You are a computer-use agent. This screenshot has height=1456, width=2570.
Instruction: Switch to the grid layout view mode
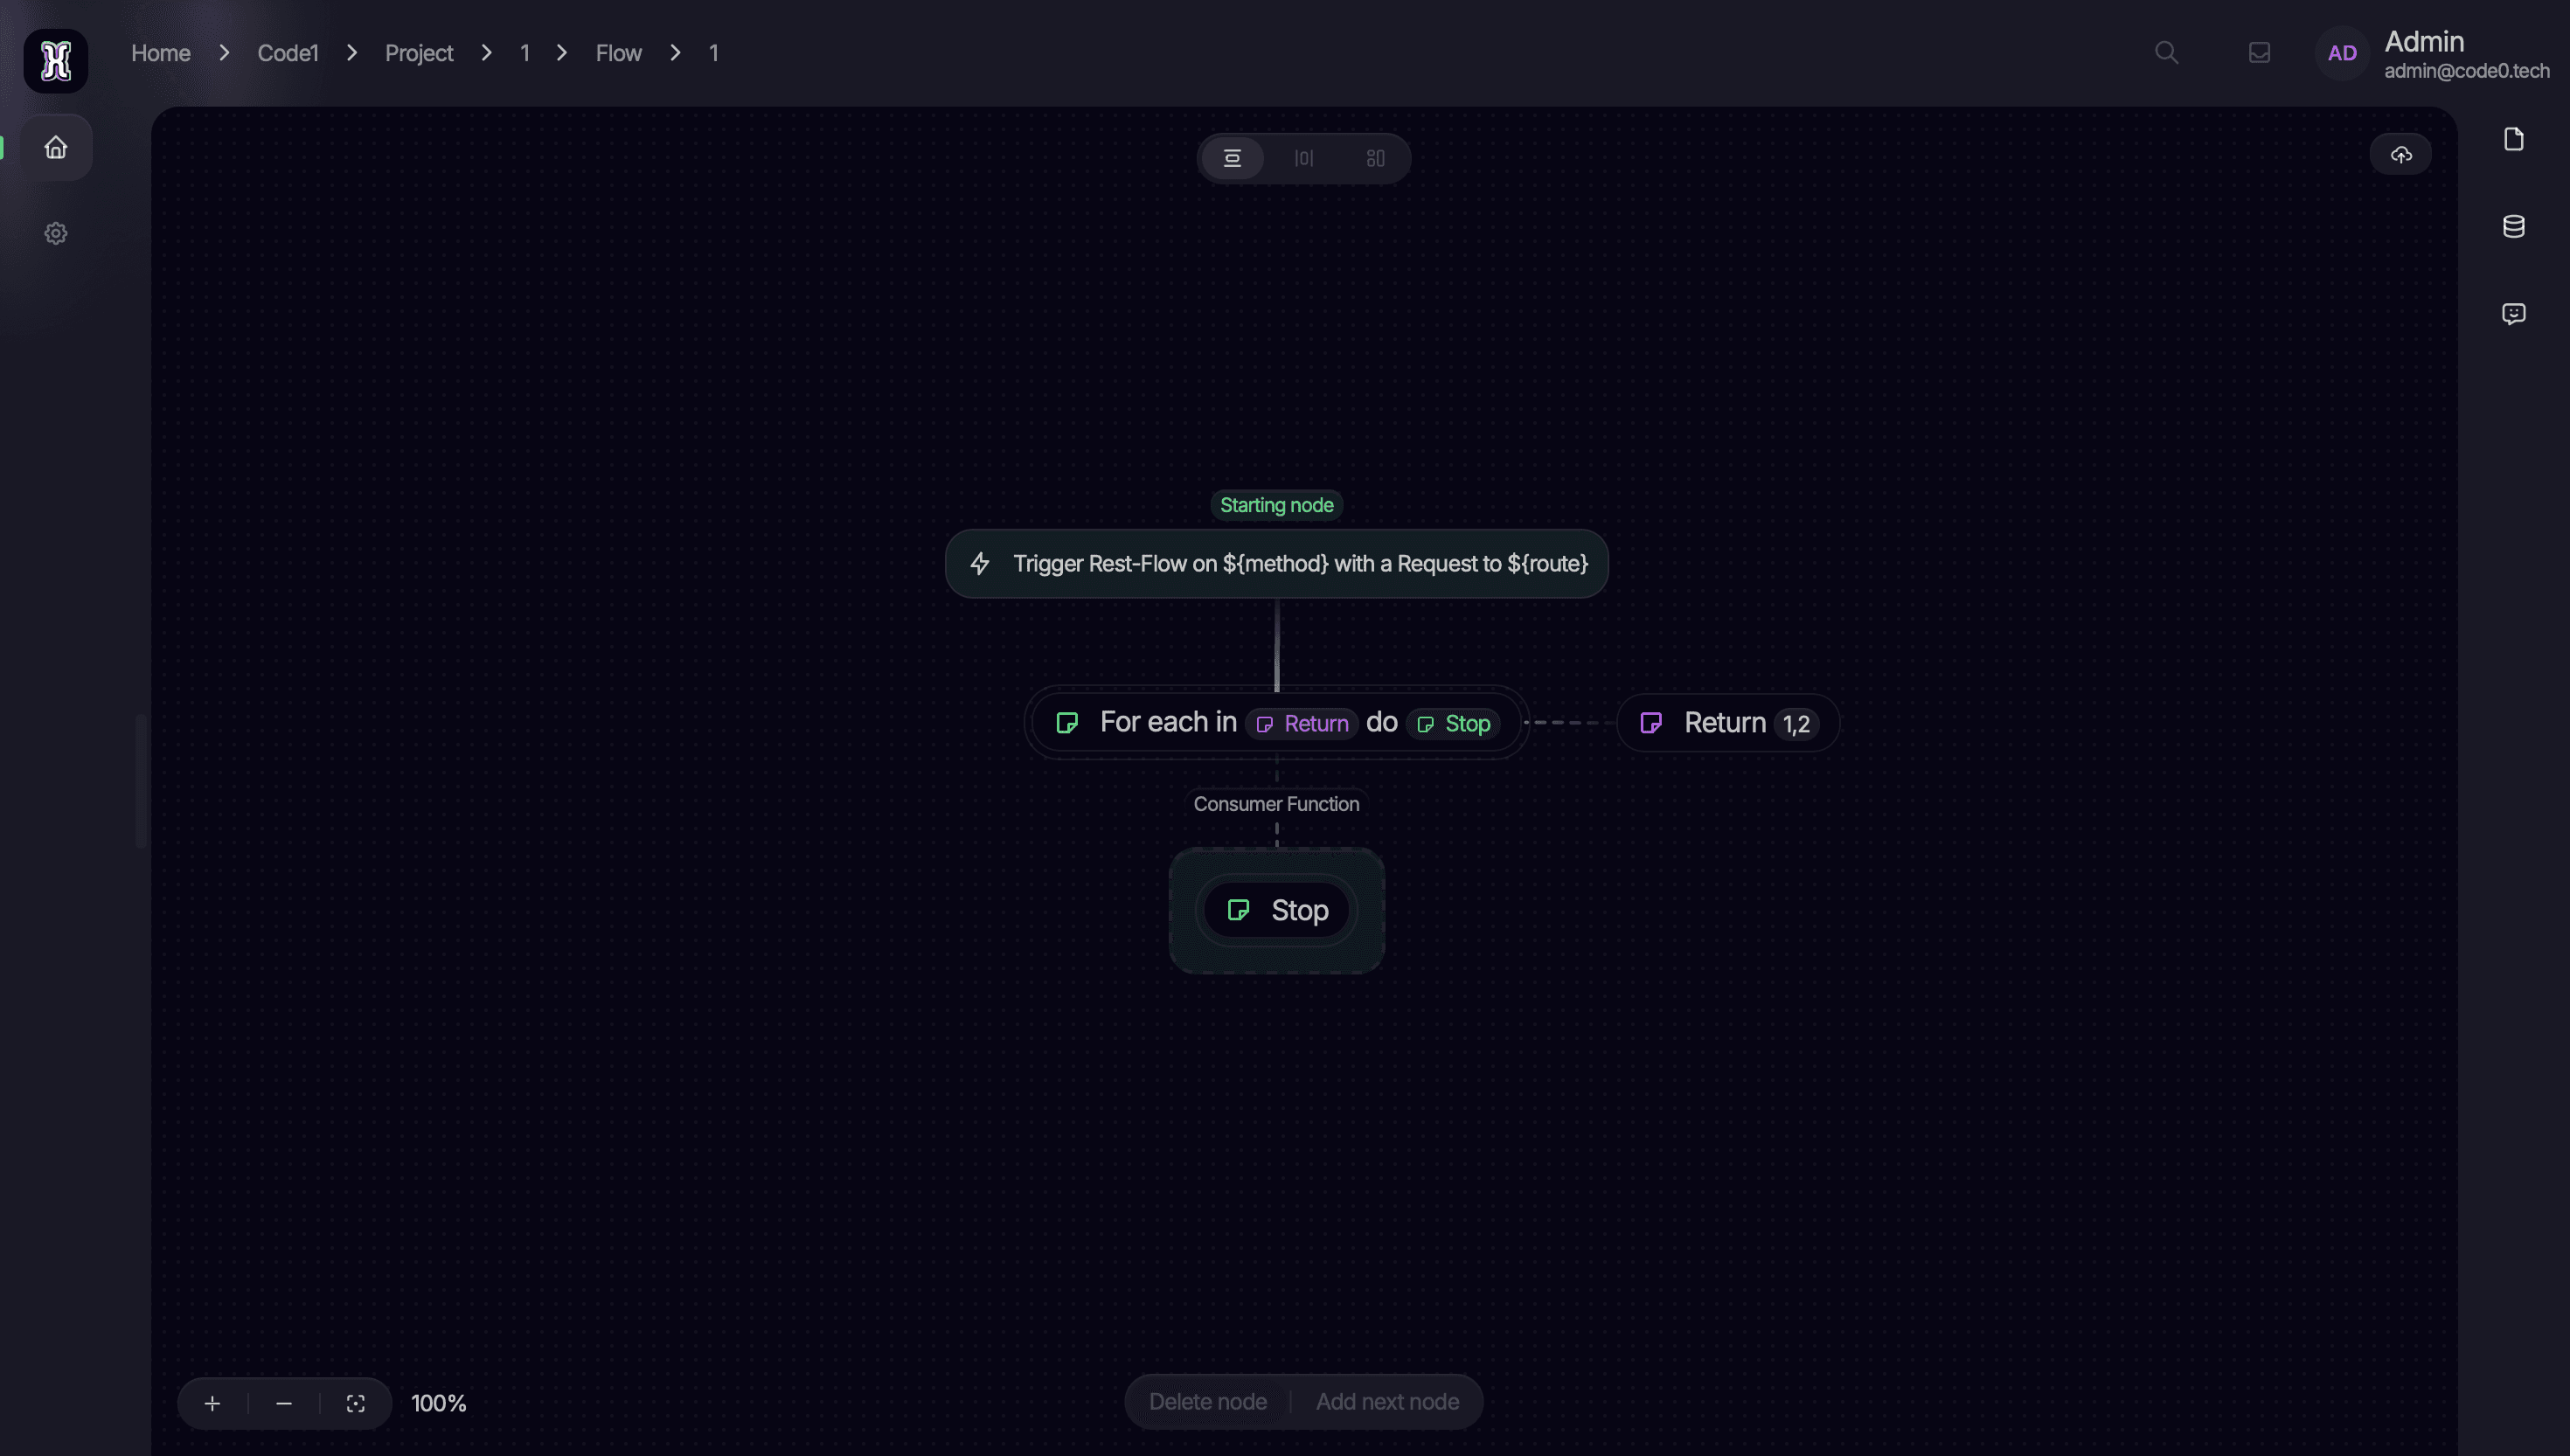pos(1375,158)
